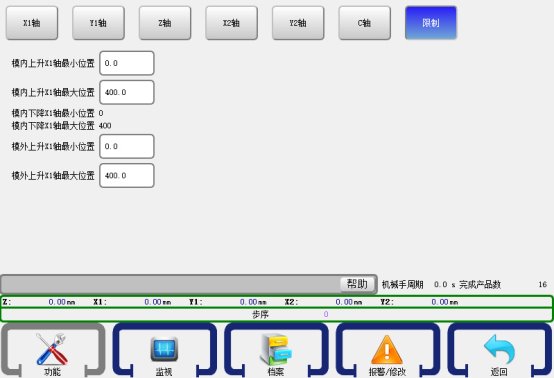Viewport: 554px width, 378px height.
Task: Open the 档案 file cabinet icon
Action: (276, 350)
